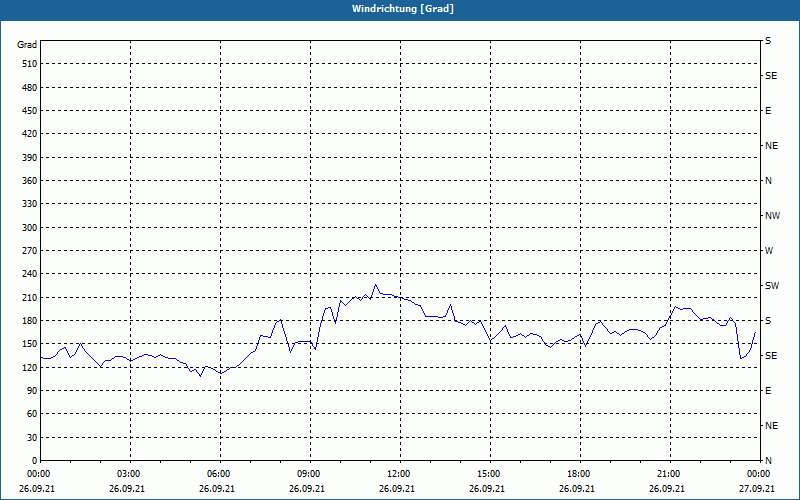The height and width of the screenshot is (500, 800).
Task: Select the 06:00 time label
Action: pos(220,474)
